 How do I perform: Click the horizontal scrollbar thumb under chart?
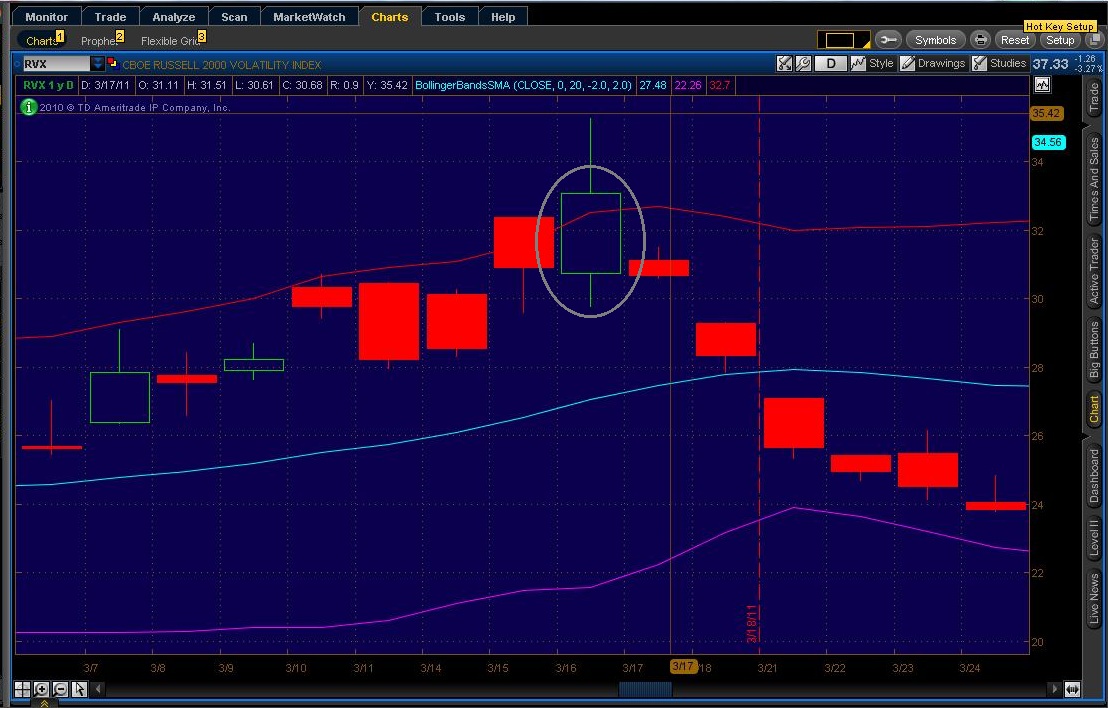[x=645, y=689]
